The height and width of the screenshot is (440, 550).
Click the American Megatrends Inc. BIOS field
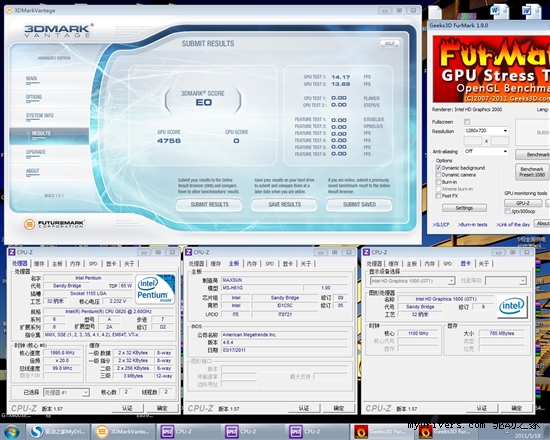pos(285,335)
